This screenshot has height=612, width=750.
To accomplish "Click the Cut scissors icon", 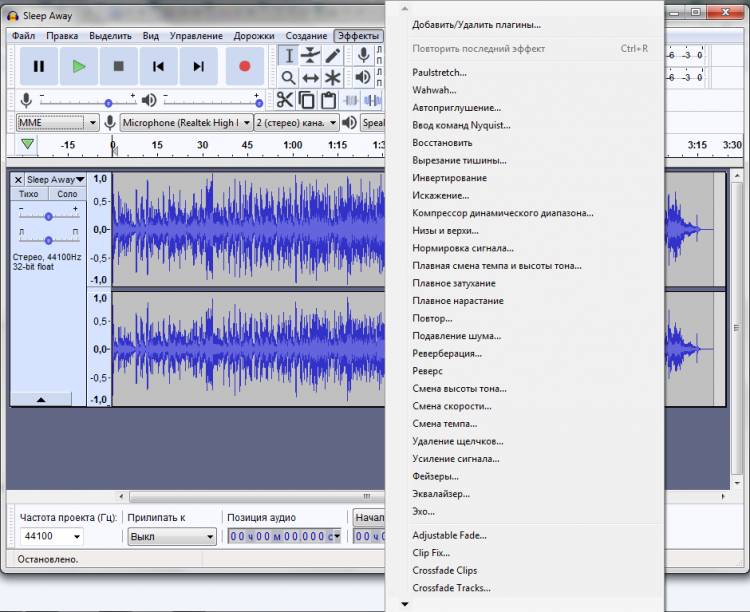I will click(284, 100).
